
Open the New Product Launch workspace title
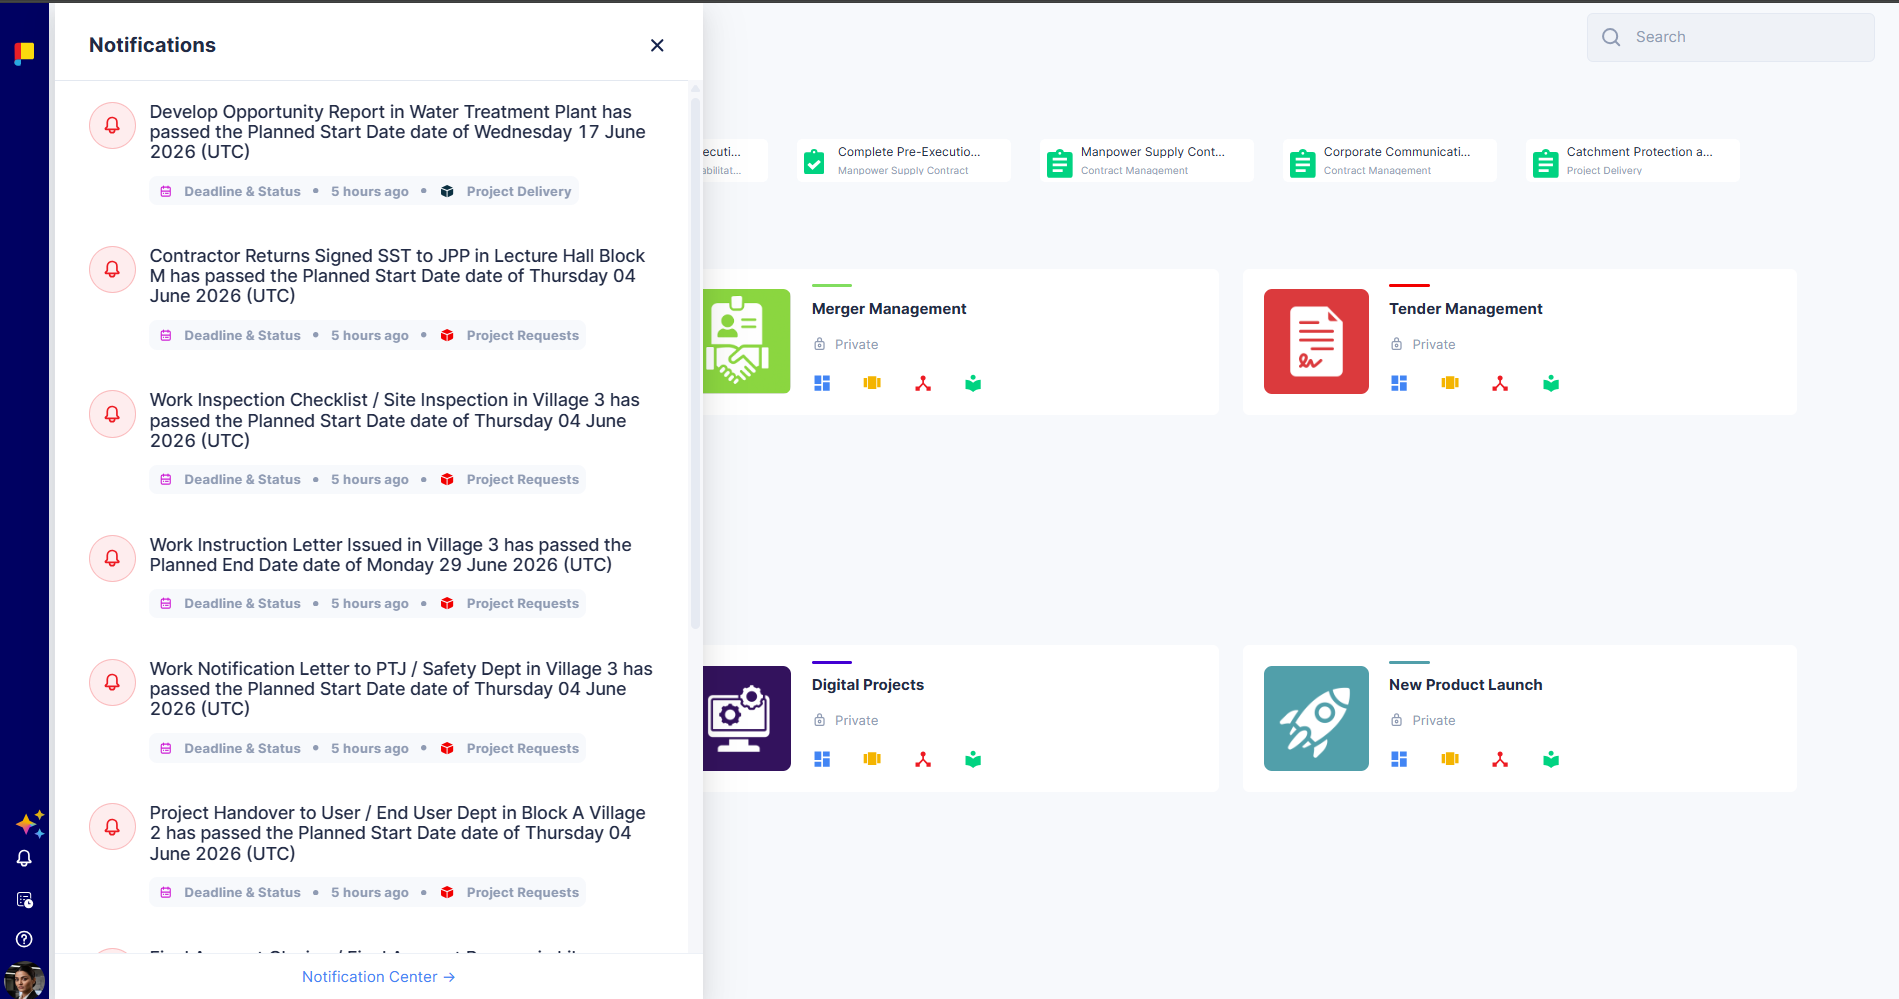pyautogui.click(x=1465, y=685)
